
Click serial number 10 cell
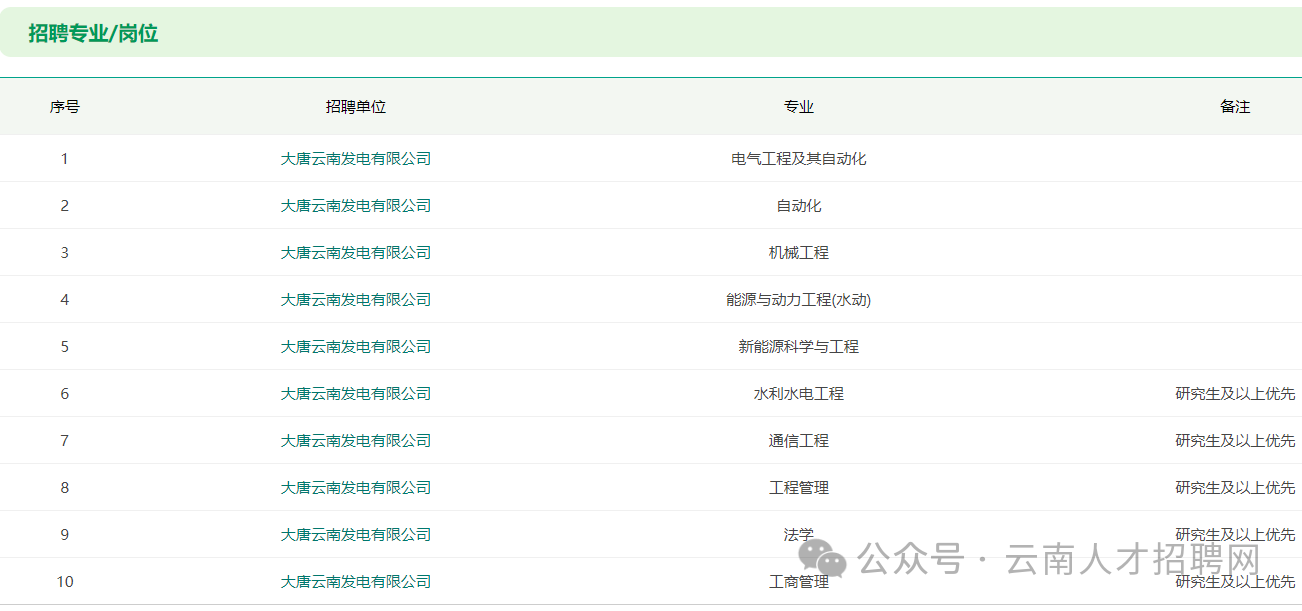tap(64, 581)
